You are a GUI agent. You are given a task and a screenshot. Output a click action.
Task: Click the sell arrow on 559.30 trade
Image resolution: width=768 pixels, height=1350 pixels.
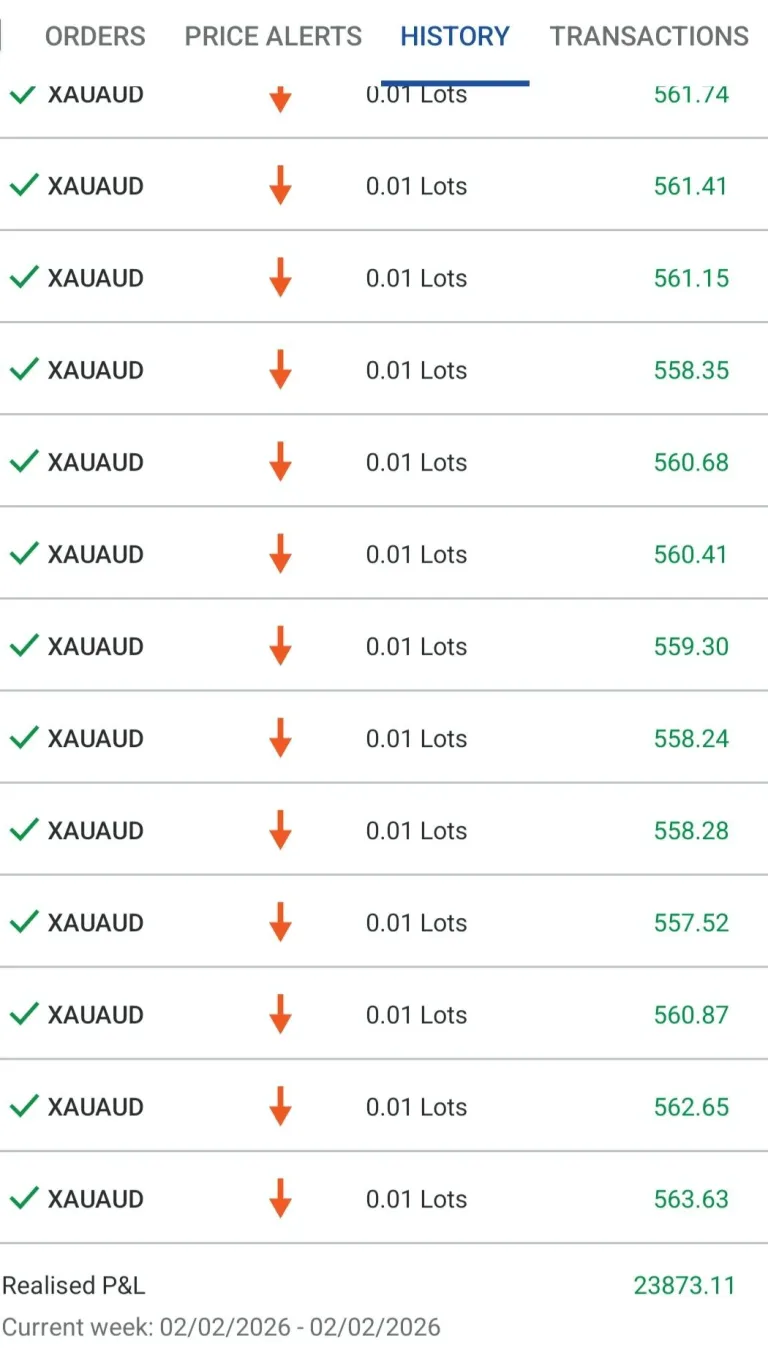[280, 646]
